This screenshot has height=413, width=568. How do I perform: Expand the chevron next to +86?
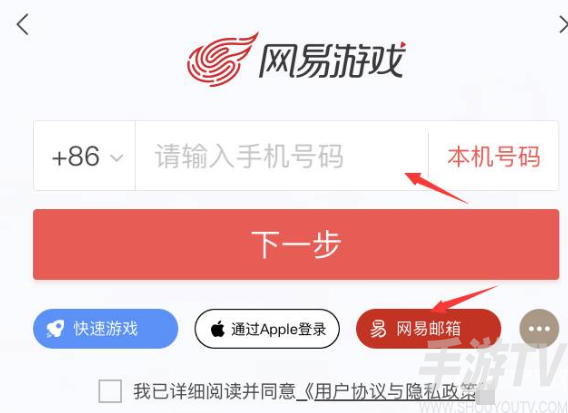coord(117,158)
